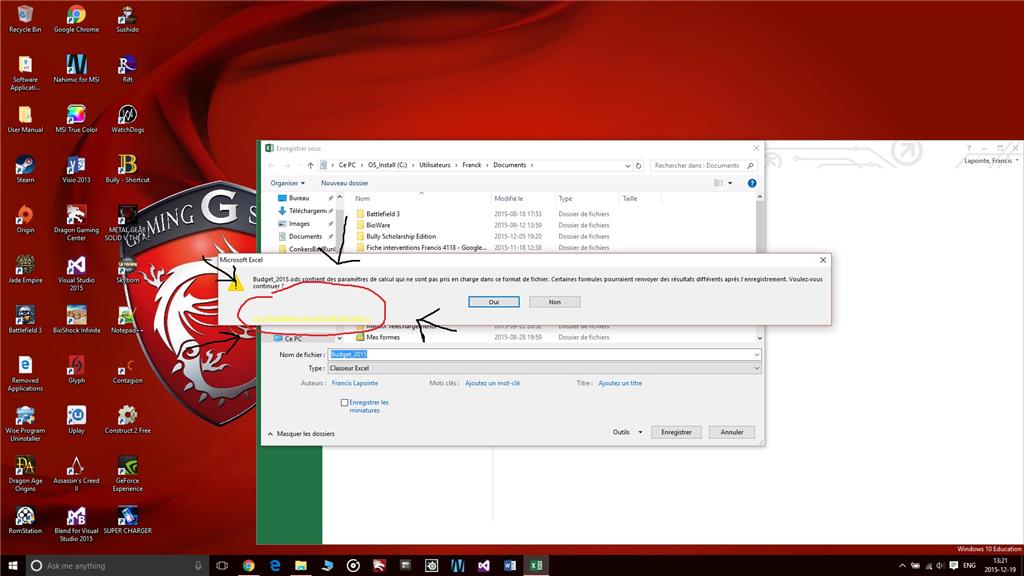This screenshot has width=1024, height=576.
Task: Open Origin desktop icon
Action: pos(25,219)
